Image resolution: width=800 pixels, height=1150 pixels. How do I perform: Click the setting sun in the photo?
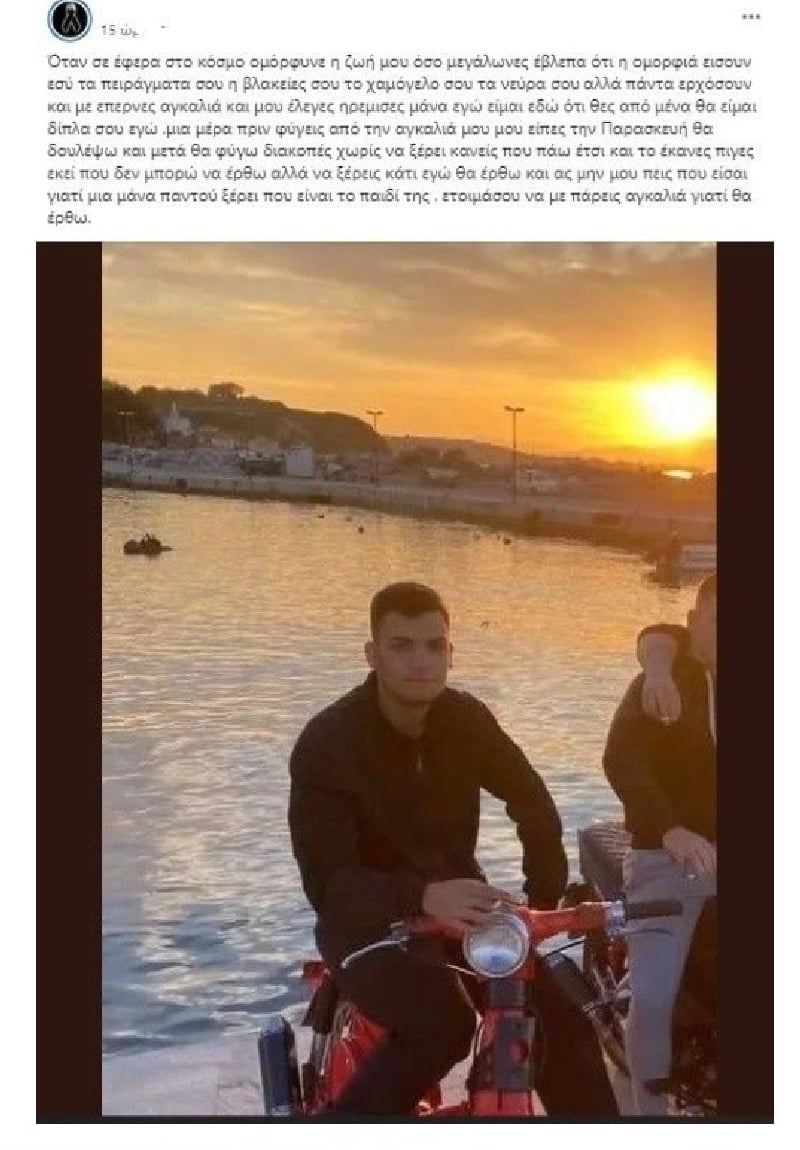(676, 405)
